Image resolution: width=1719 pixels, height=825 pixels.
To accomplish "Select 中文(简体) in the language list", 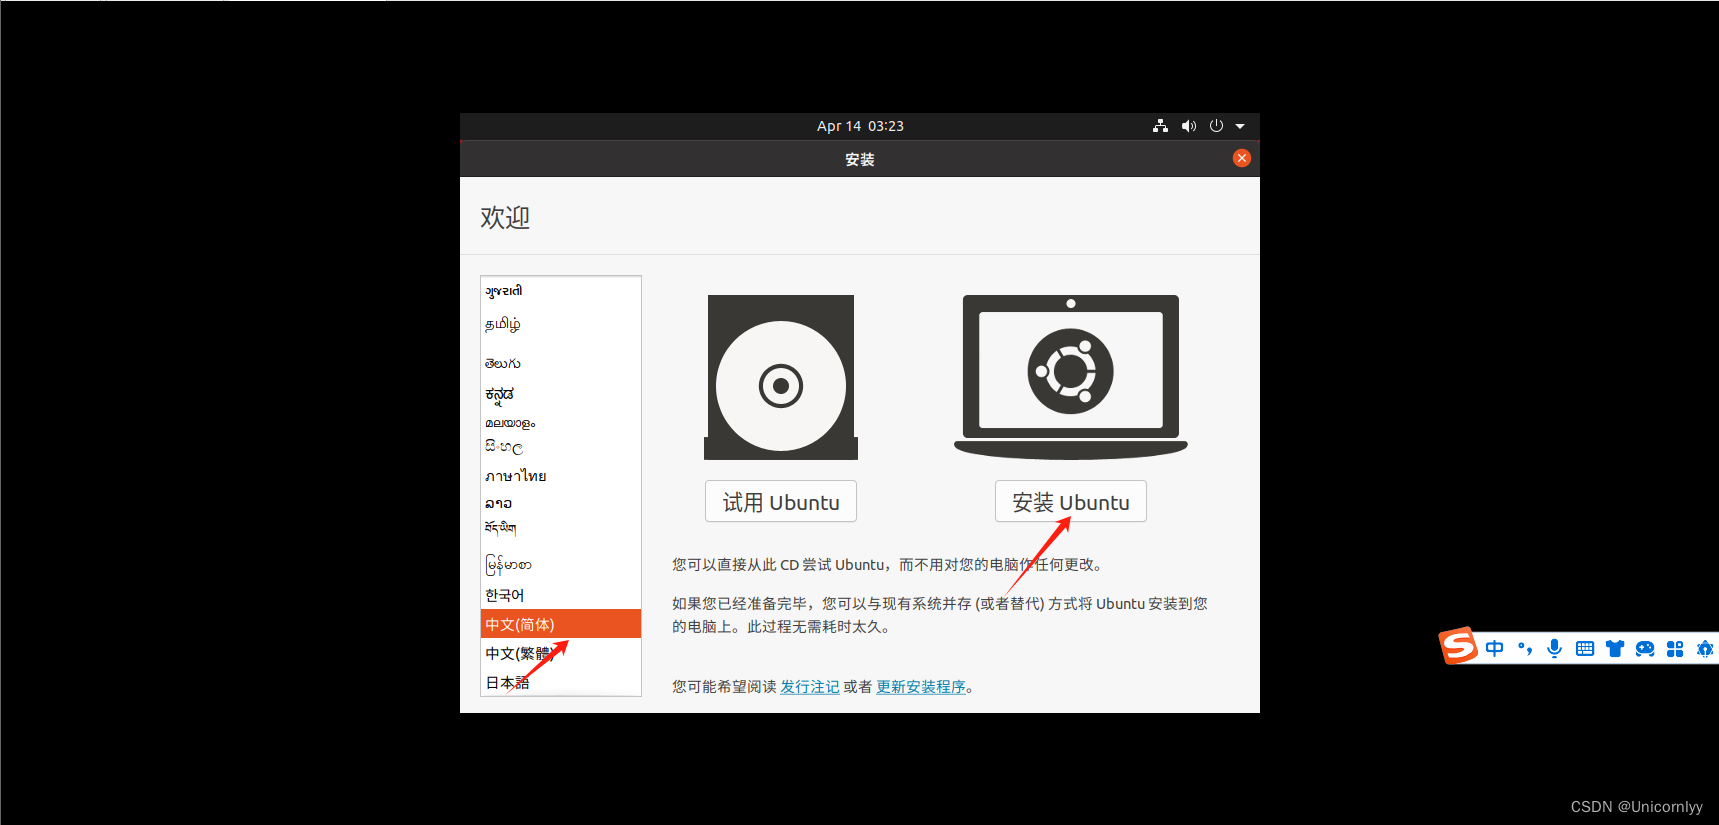I will tap(561, 624).
